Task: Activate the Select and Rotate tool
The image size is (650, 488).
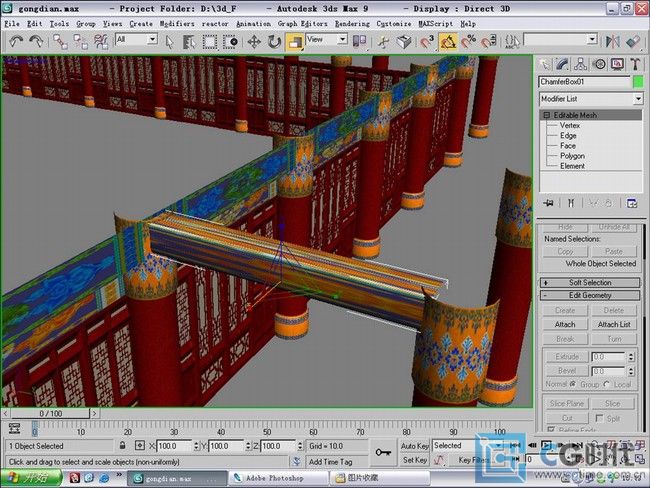Action: (x=274, y=41)
